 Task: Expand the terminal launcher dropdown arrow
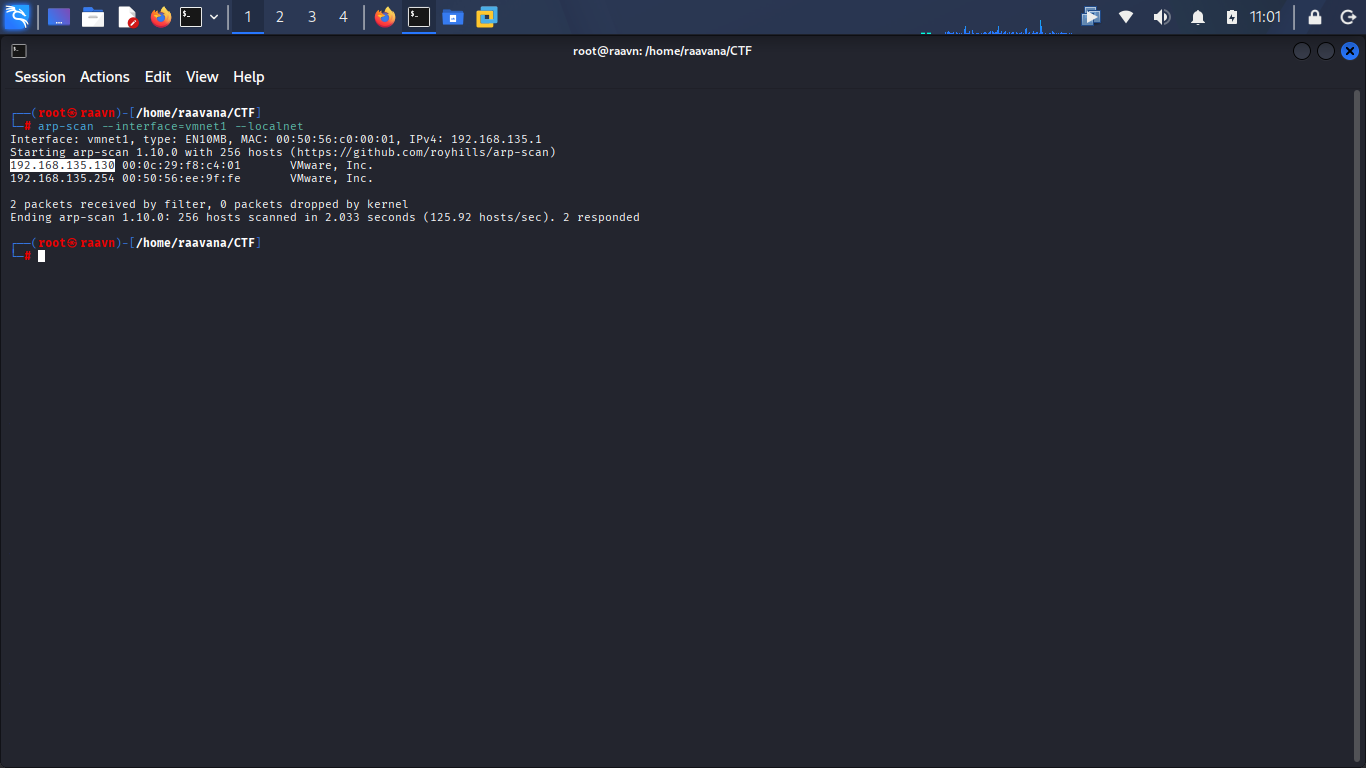214,17
